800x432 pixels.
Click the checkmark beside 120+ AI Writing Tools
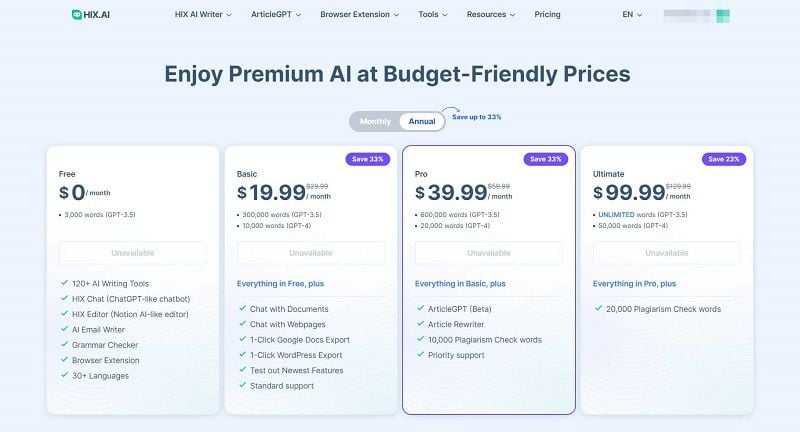click(x=64, y=284)
